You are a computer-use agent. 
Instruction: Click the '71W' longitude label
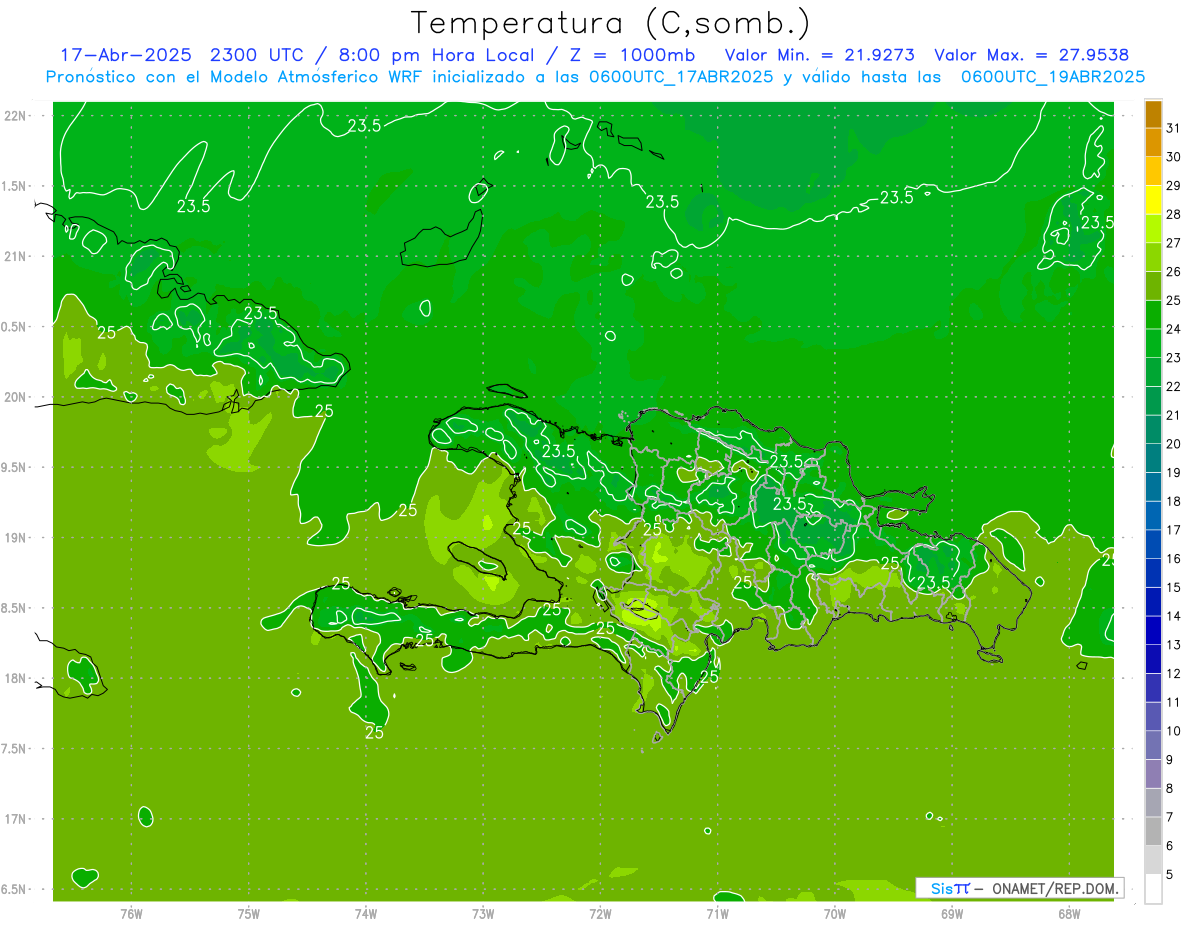[717, 913]
